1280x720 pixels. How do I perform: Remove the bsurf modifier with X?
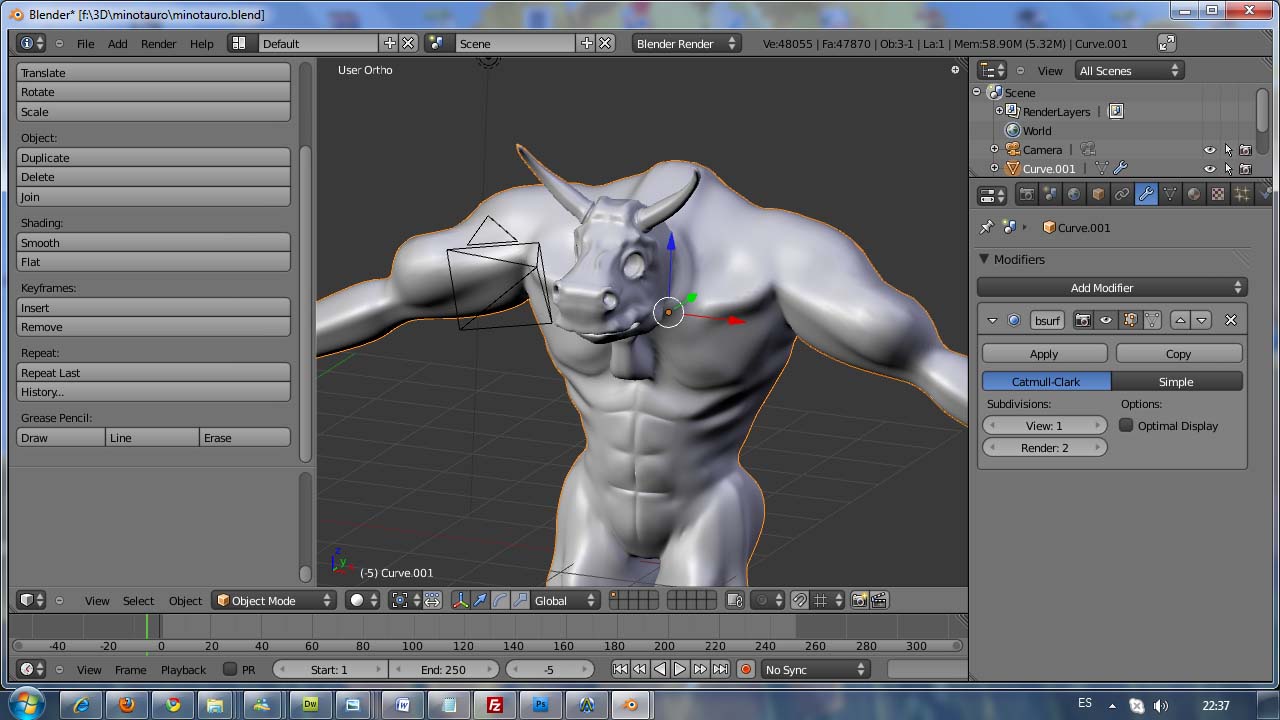click(1231, 320)
